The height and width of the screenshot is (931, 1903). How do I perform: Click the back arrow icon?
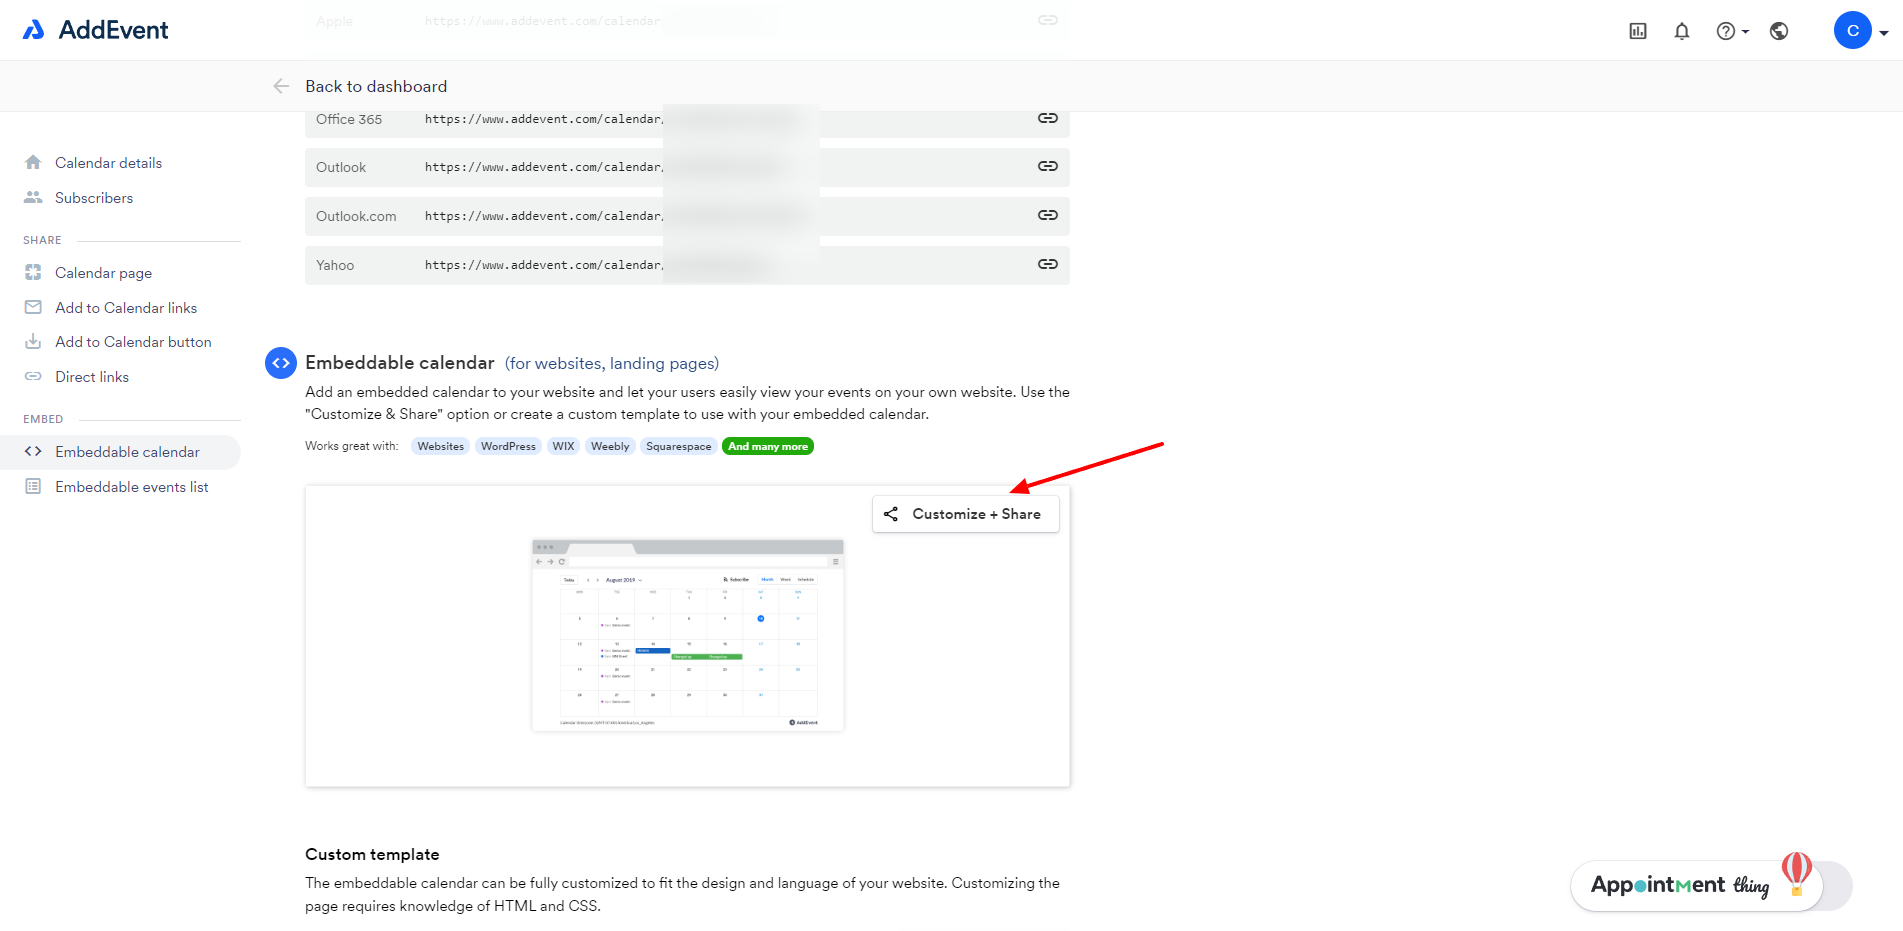[x=281, y=86]
